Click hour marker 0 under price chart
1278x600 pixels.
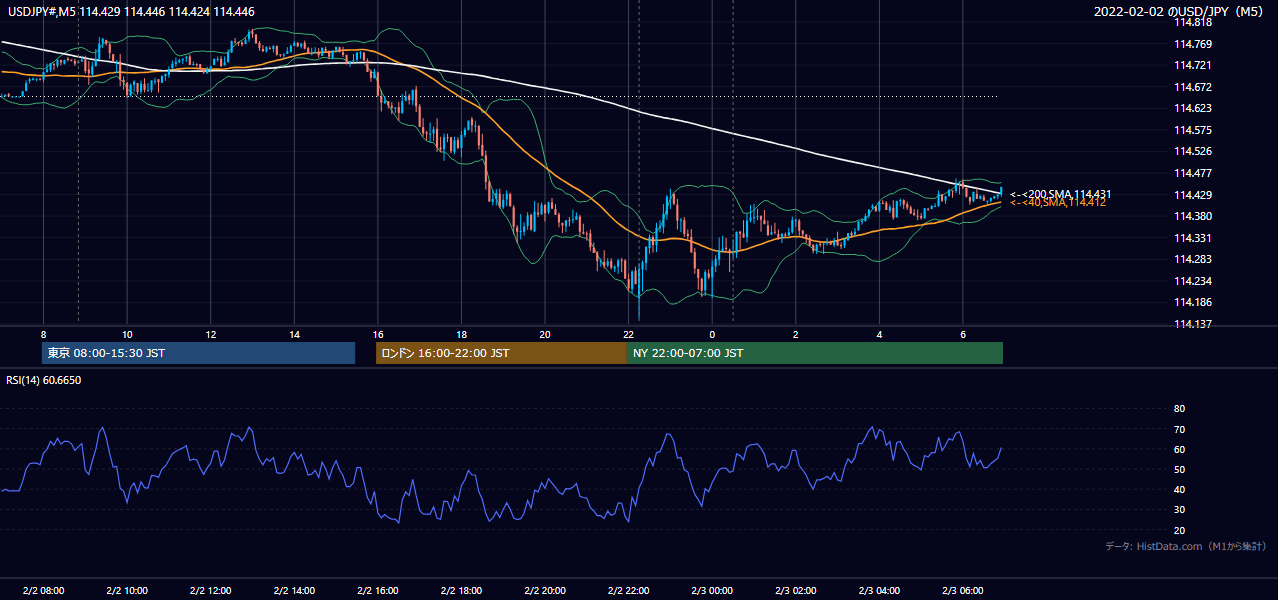pyautogui.click(x=712, y=334)
